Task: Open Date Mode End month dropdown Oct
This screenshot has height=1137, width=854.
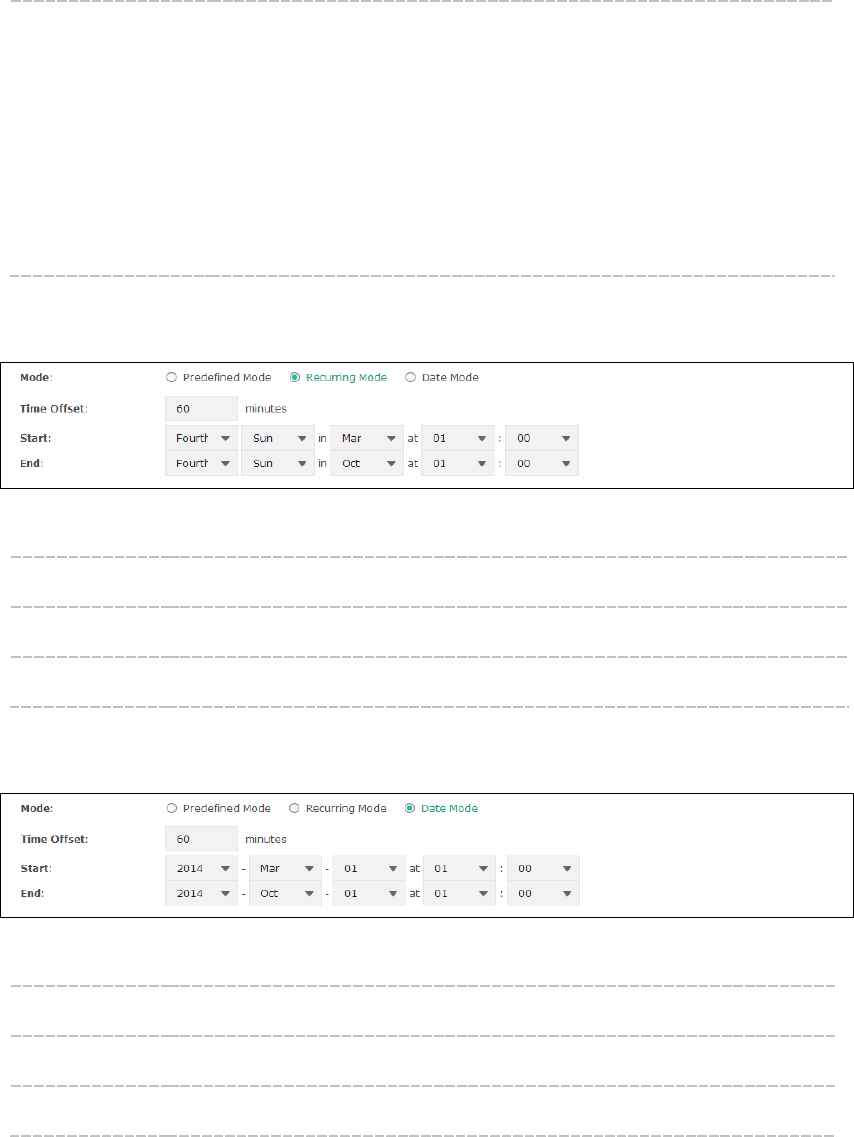Action: click(x=286, y=893)
